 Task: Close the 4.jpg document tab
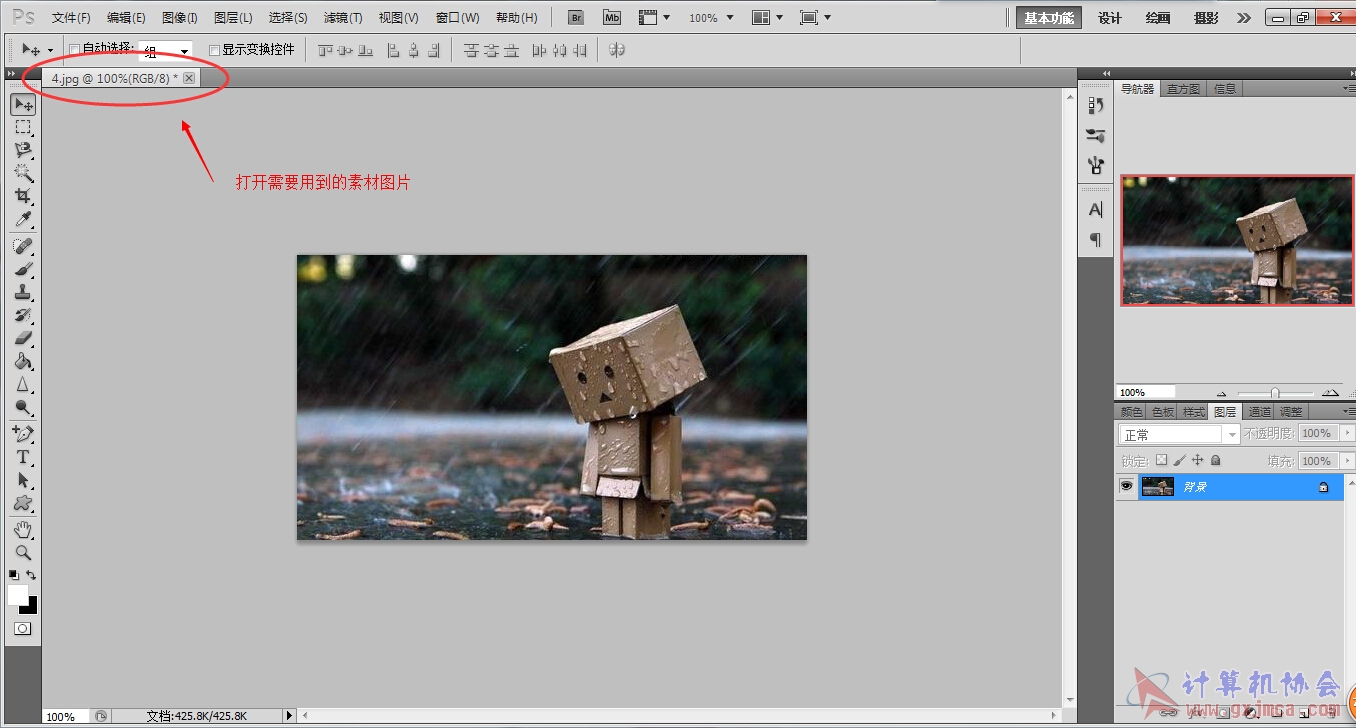click(x=189, y=78)
